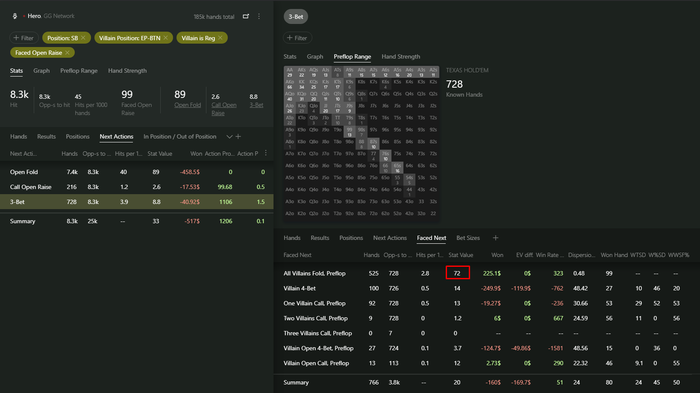The image size is (700, 393).
Task: Click the Hero player icon
Action: (15, 16)
